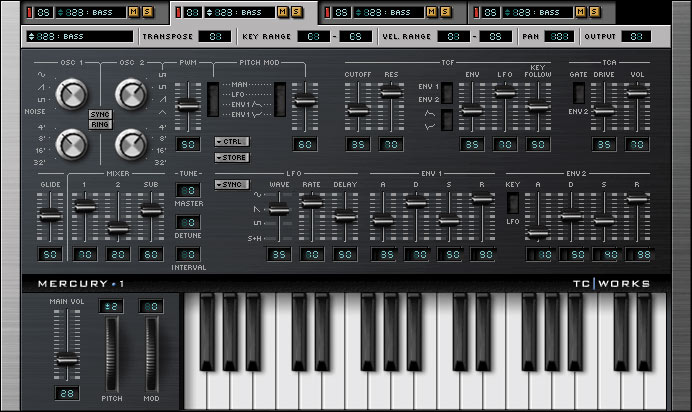692x412 pixels.
Task: Open the LFO SYNC dropdown
Action: pyautogui.click(x=232, y=184)
